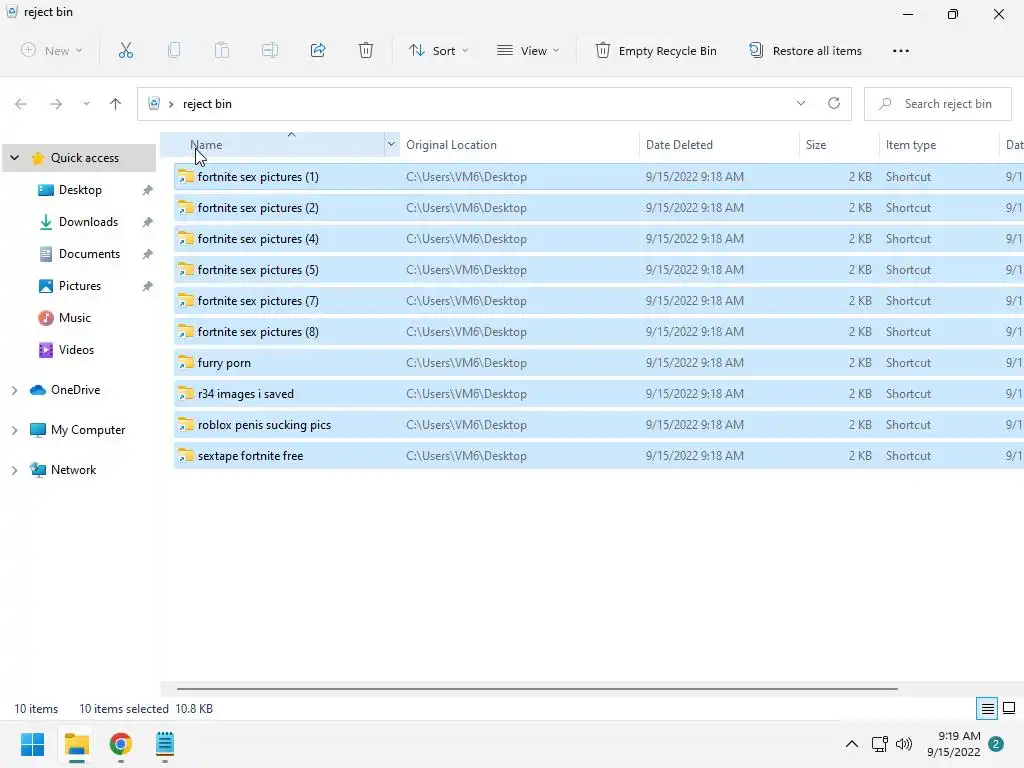Open notification center badge
Viewport: 1024px width, 768px height.
click(x=996, y=744)
